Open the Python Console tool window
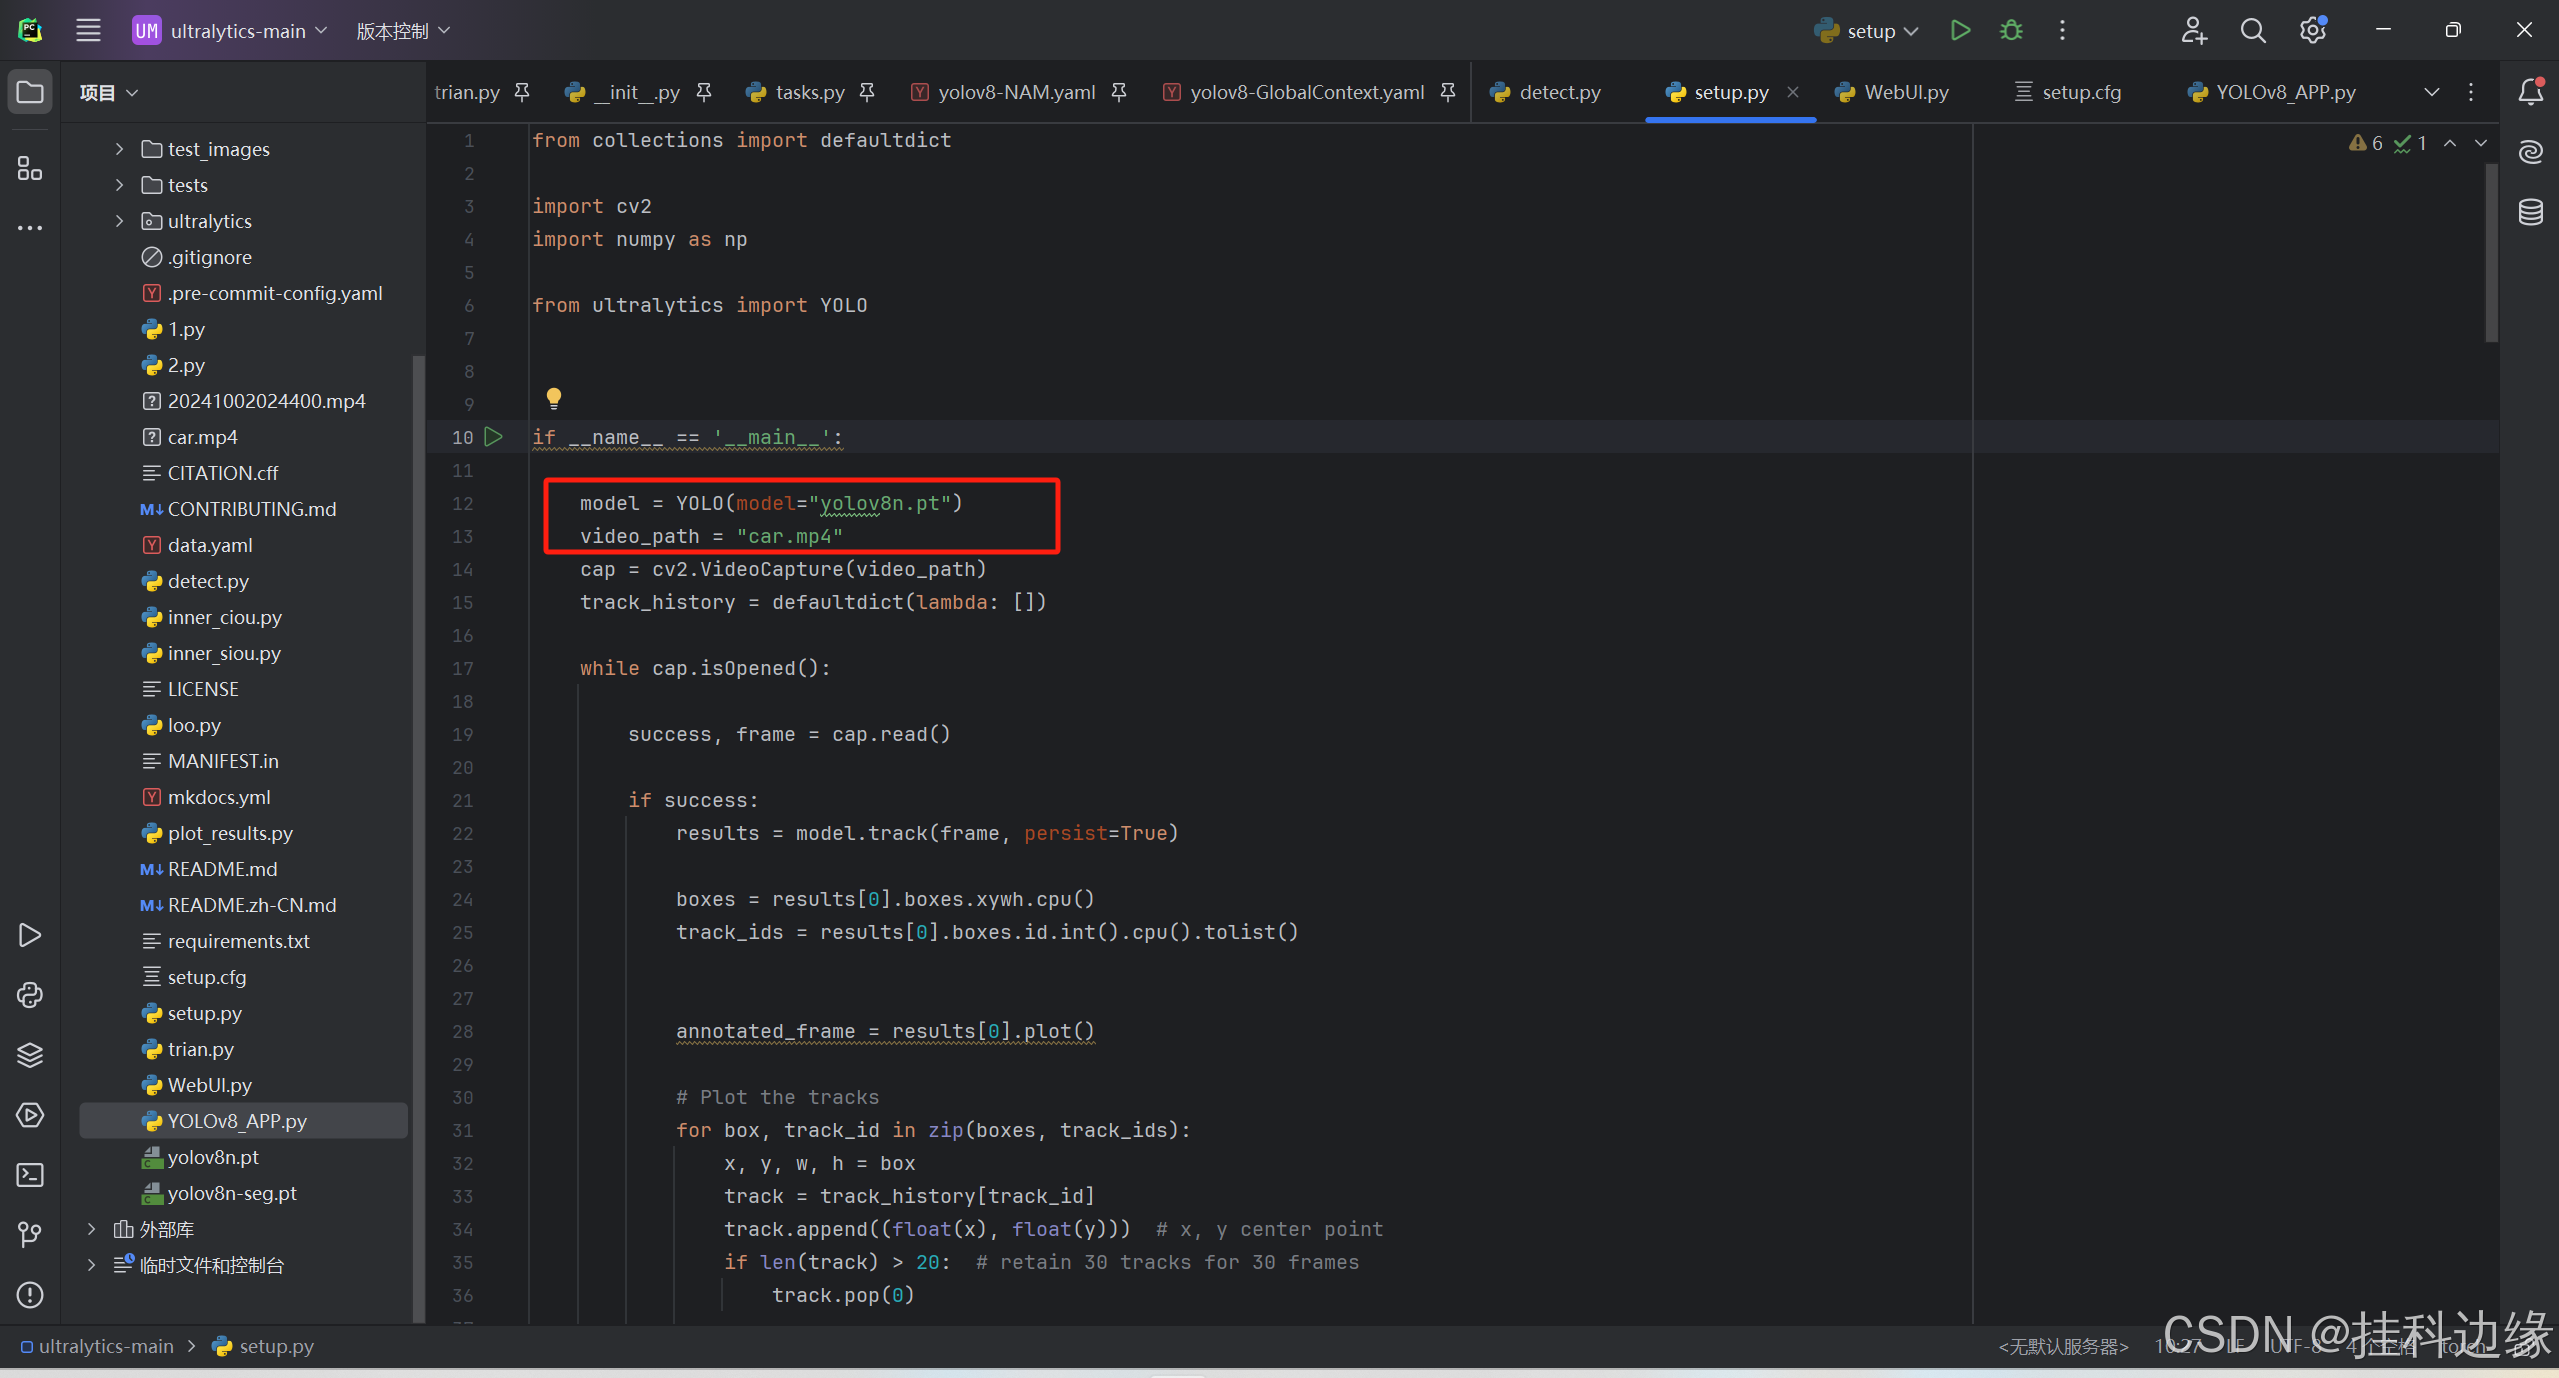 pyautogui.click(x=30, y=995)
